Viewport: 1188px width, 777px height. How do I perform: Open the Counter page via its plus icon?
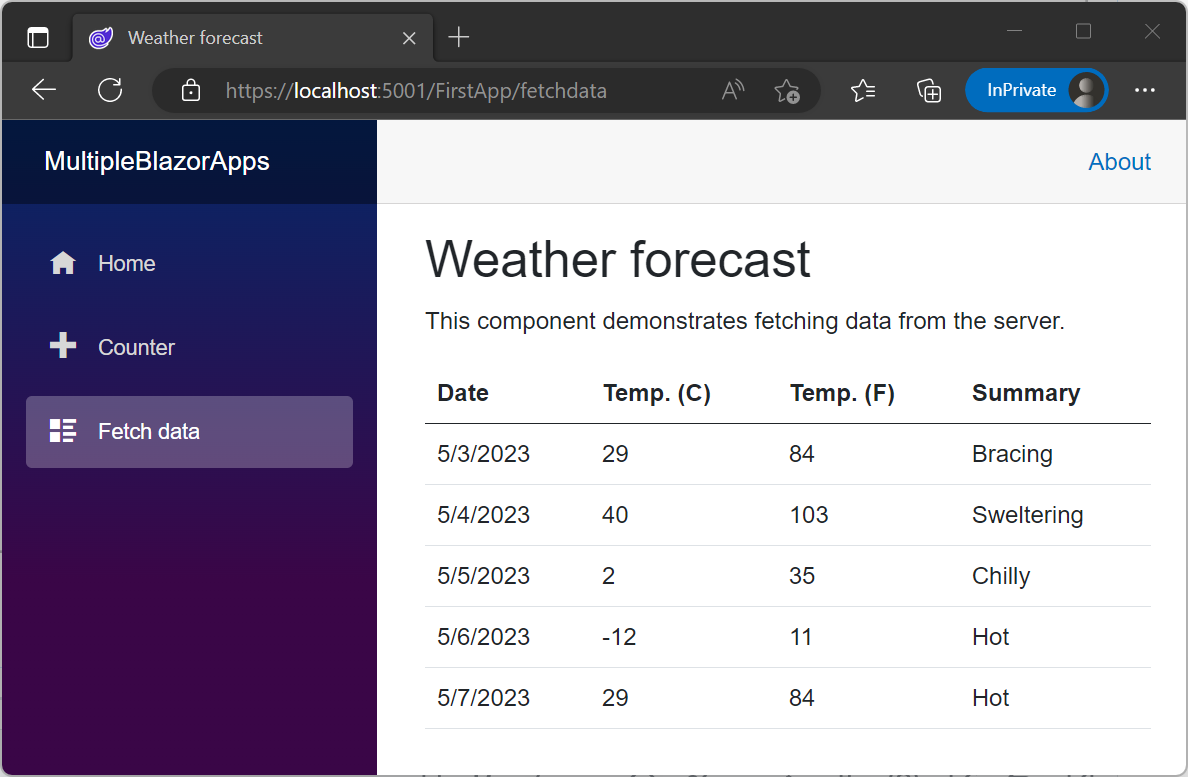click(x=62, y=347)
